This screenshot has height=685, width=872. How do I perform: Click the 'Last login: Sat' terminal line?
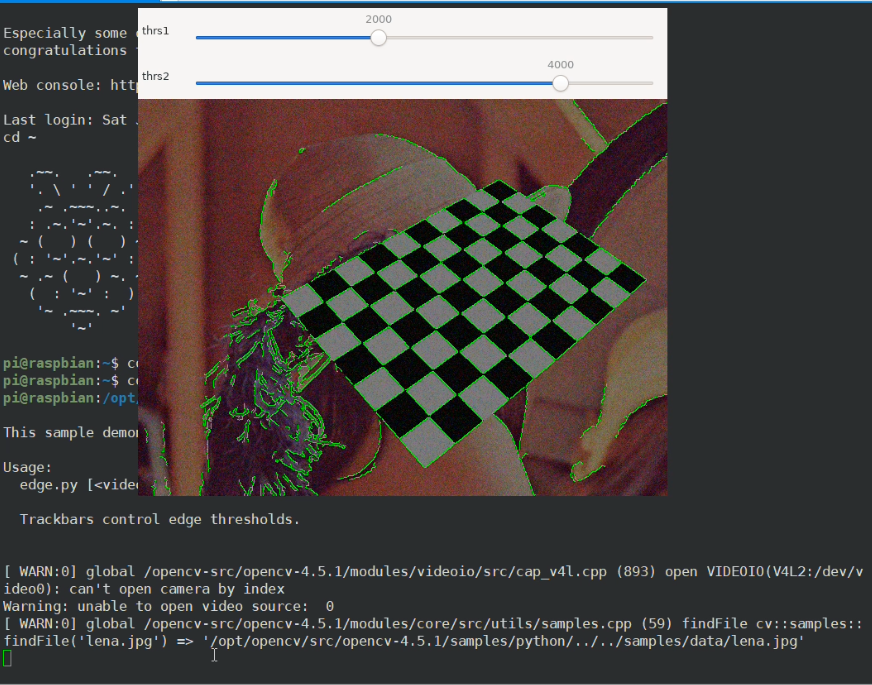click(x=70, y=120)
